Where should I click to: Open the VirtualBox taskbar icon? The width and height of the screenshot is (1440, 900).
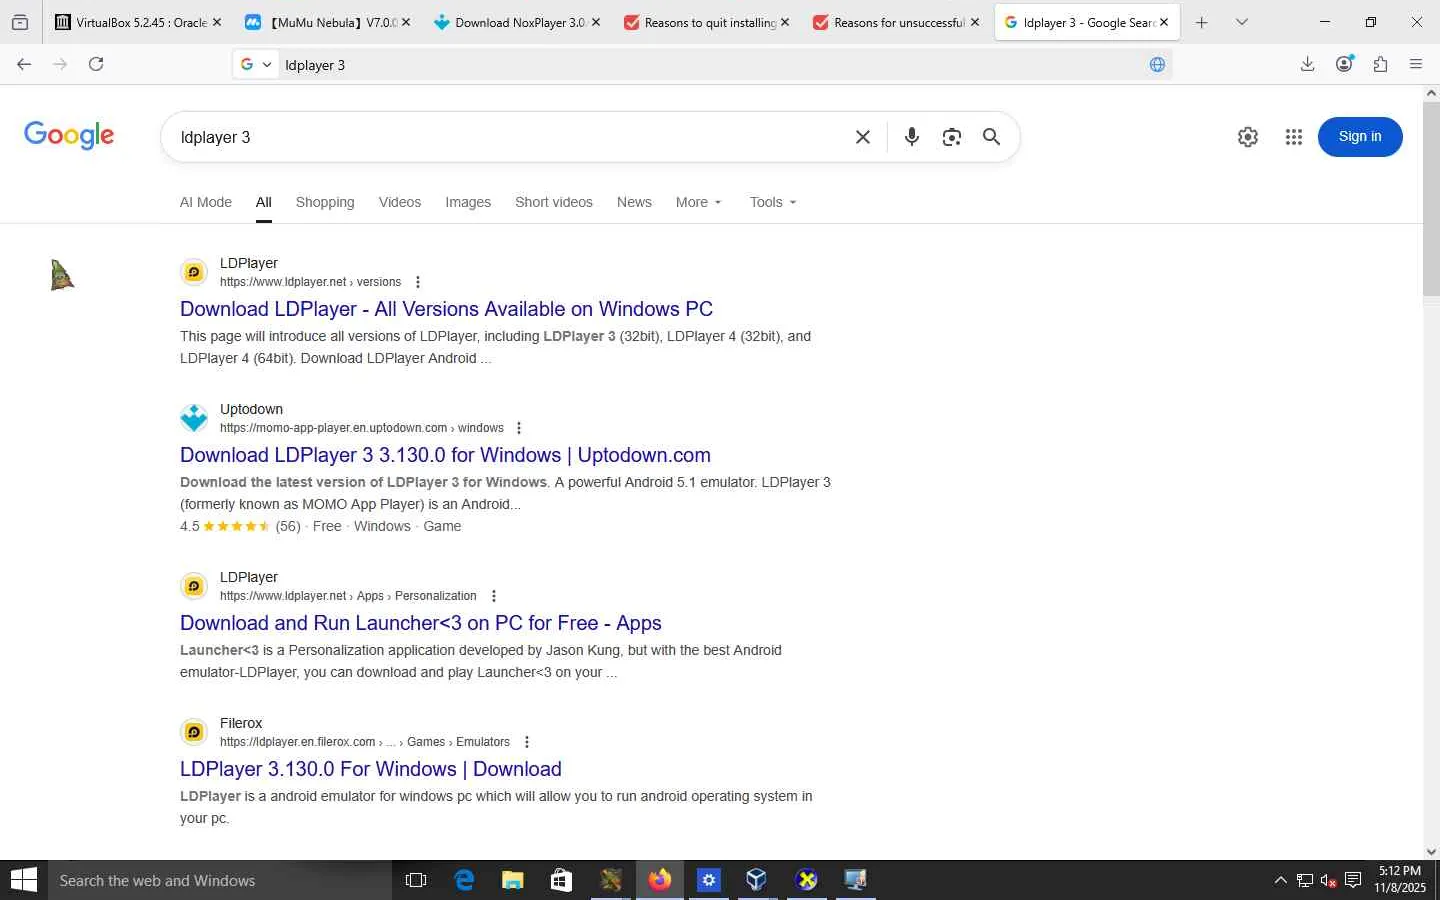point(756,880)
